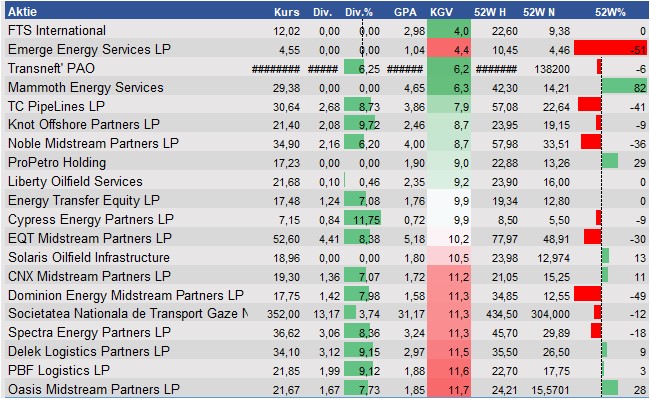Select the Emerge Energy Services LP cell

pos(89,49)
